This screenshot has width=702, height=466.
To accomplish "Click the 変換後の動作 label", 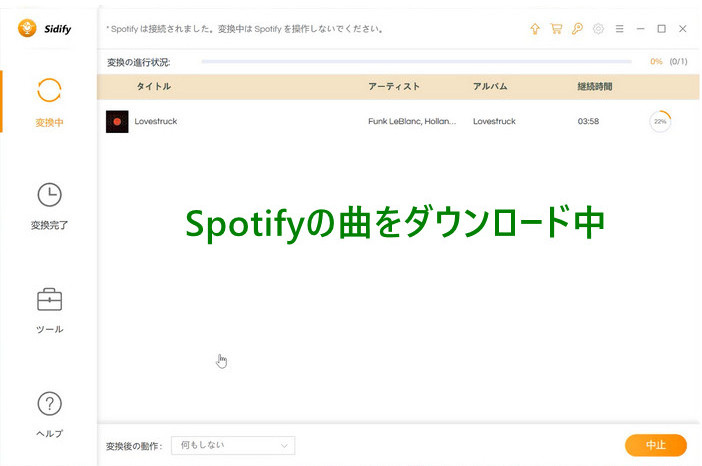I will [134, 446].
